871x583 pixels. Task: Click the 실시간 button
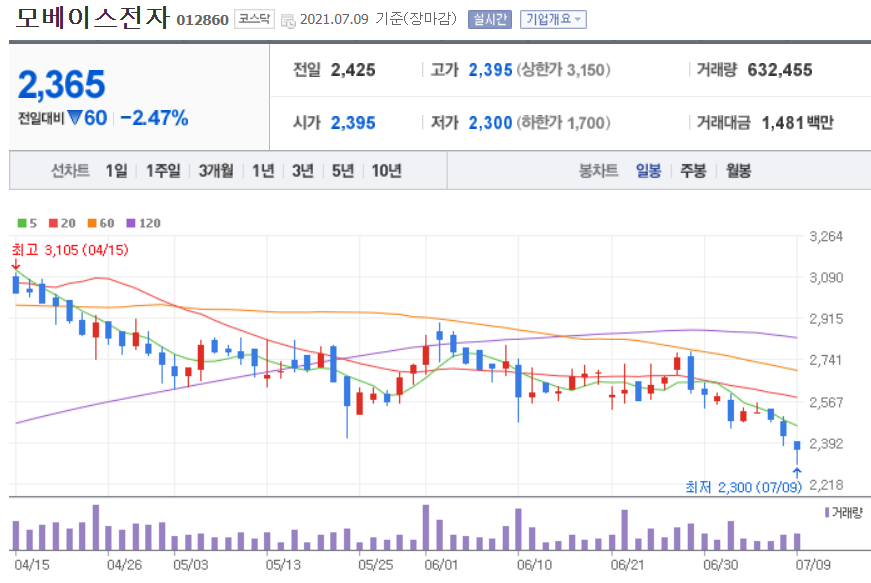point(489,19)
